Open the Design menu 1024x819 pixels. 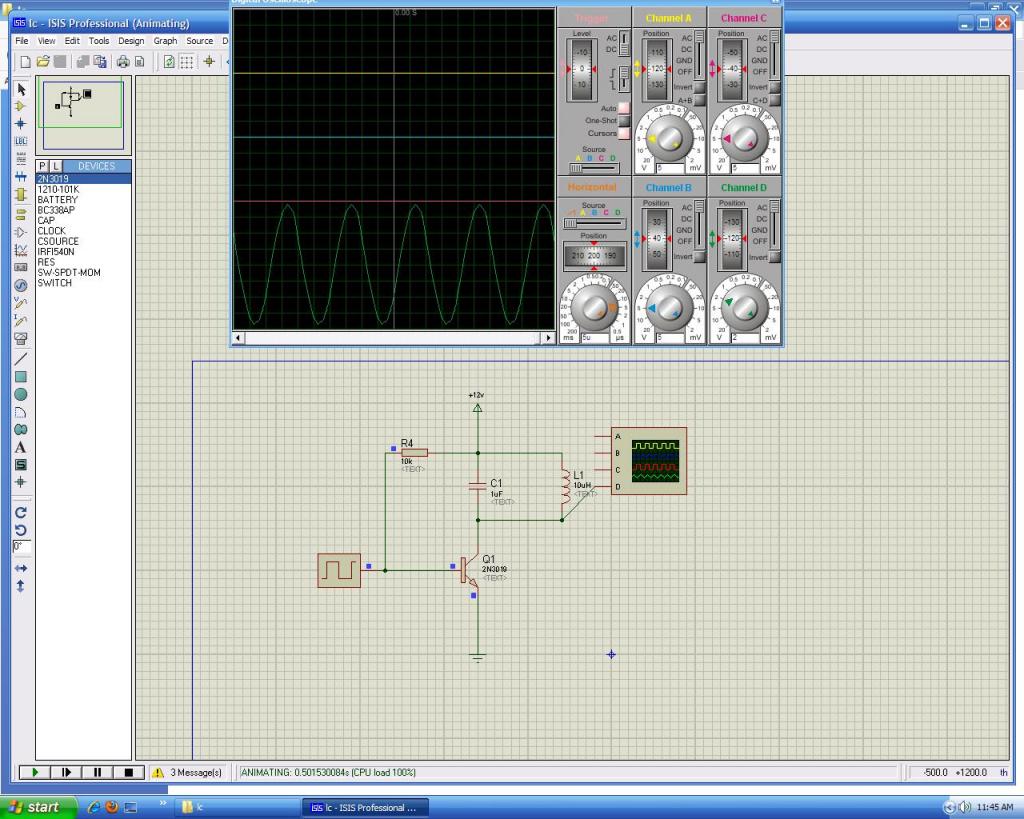click(x=131, y=41)
